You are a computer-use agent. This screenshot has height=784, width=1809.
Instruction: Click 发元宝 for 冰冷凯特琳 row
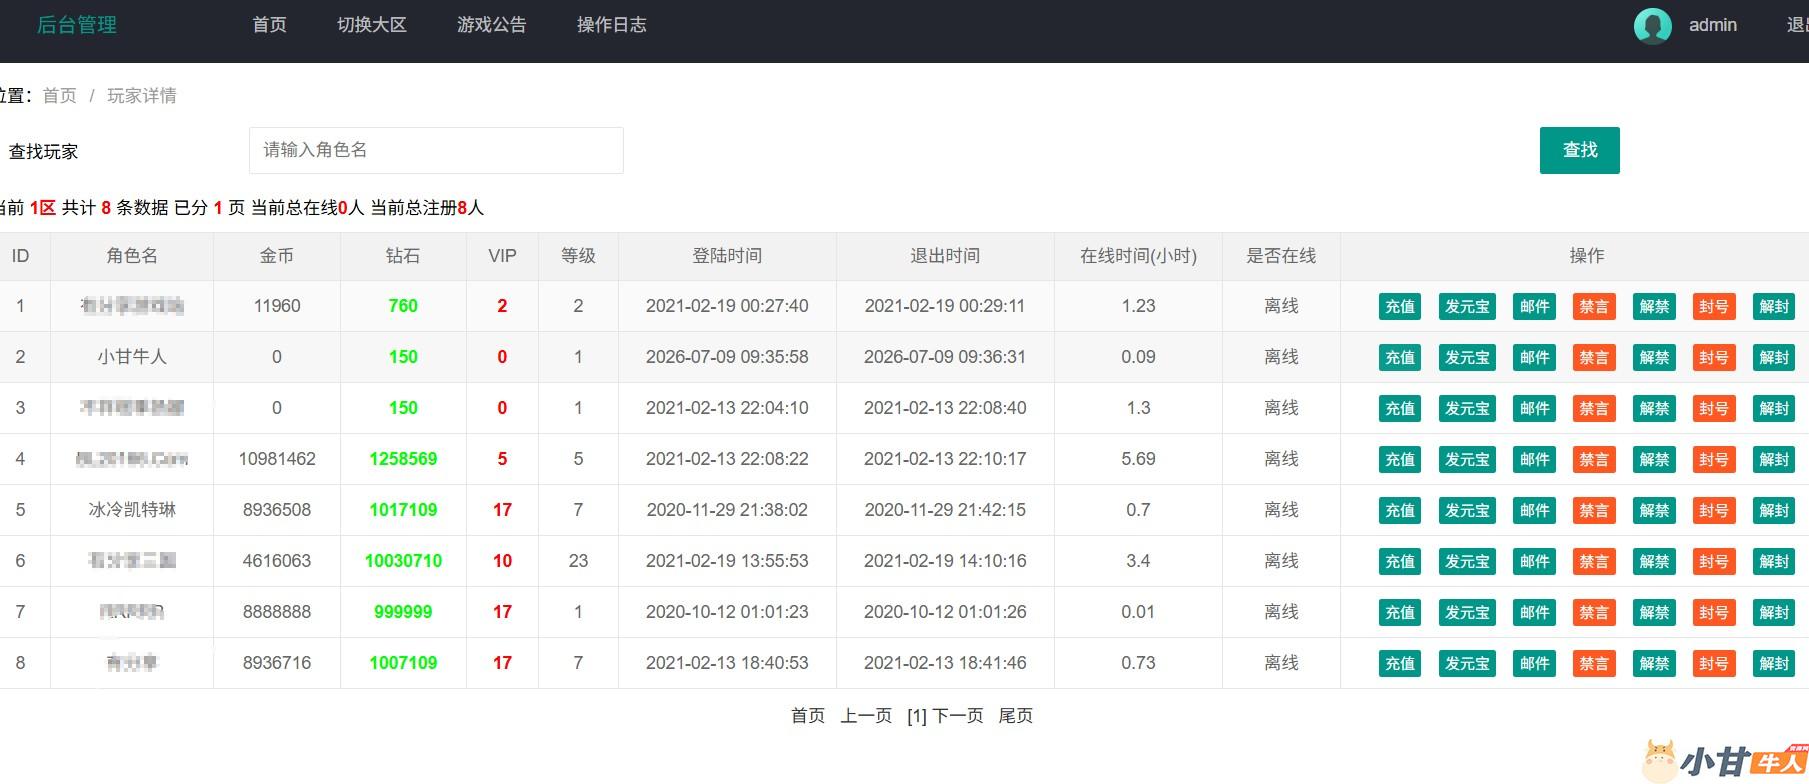click(1467, 511)
